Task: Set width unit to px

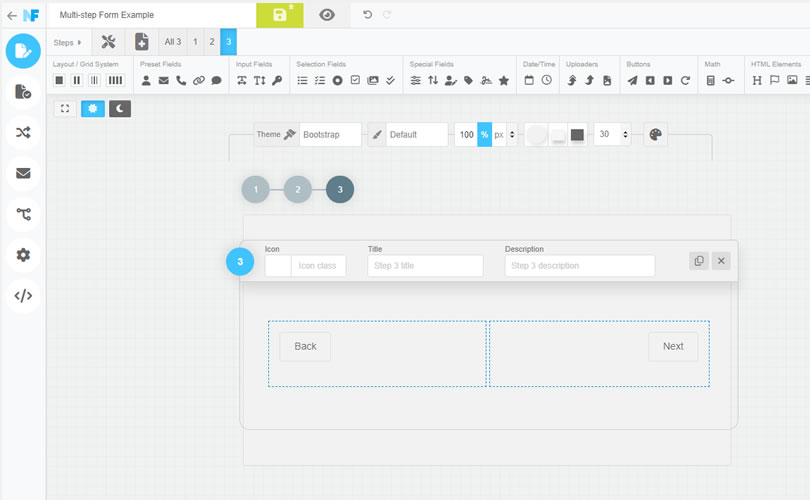Action: [499, 134]
